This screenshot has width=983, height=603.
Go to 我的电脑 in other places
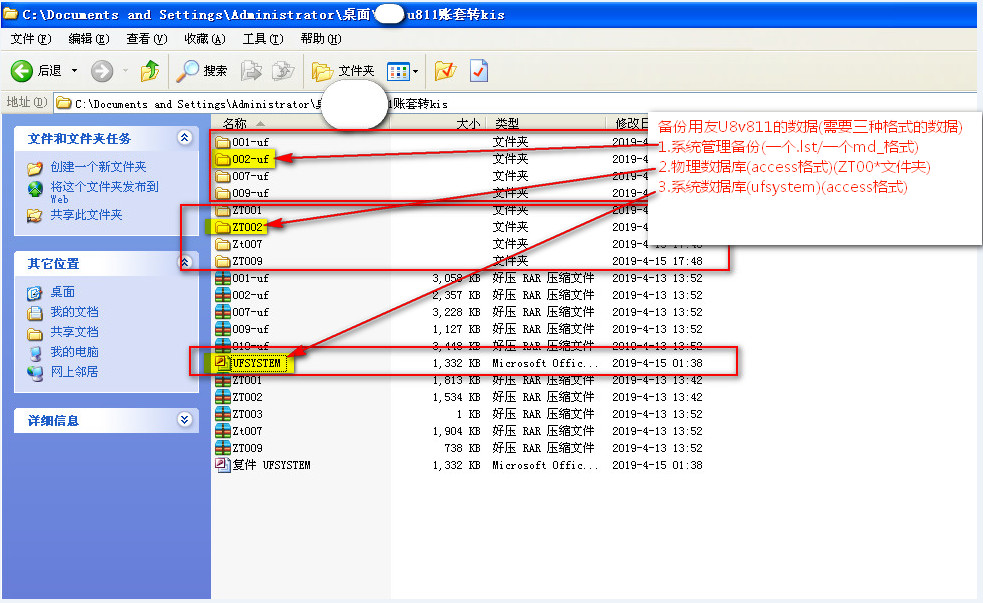point(74,352)
